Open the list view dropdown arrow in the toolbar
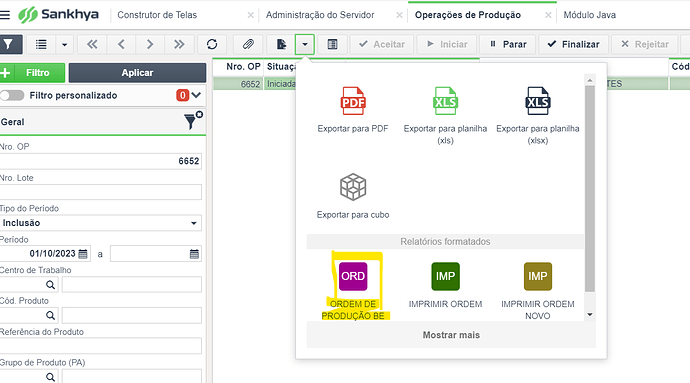The height and width of the screenshot is (383, 690). [x=64, y=44]
